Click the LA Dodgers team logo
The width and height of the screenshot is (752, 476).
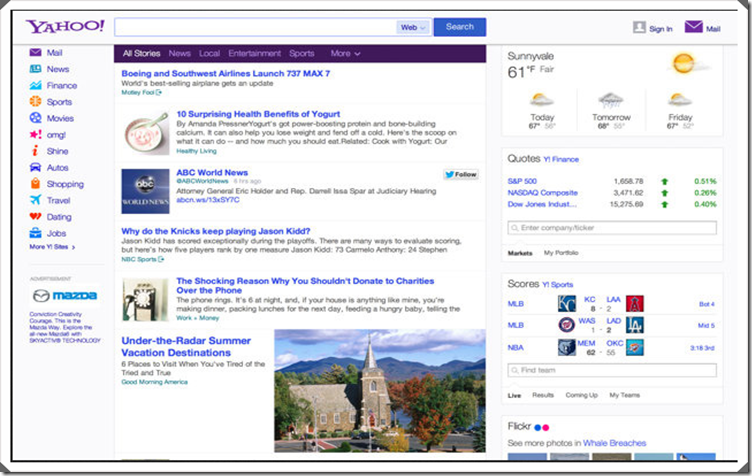(x=635, y=325)
